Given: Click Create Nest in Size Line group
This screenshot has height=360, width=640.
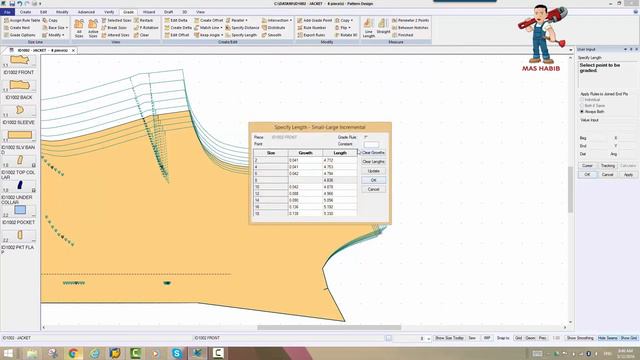Looking at the screenshot, I should pyautogui.click(x=17, y=28).
